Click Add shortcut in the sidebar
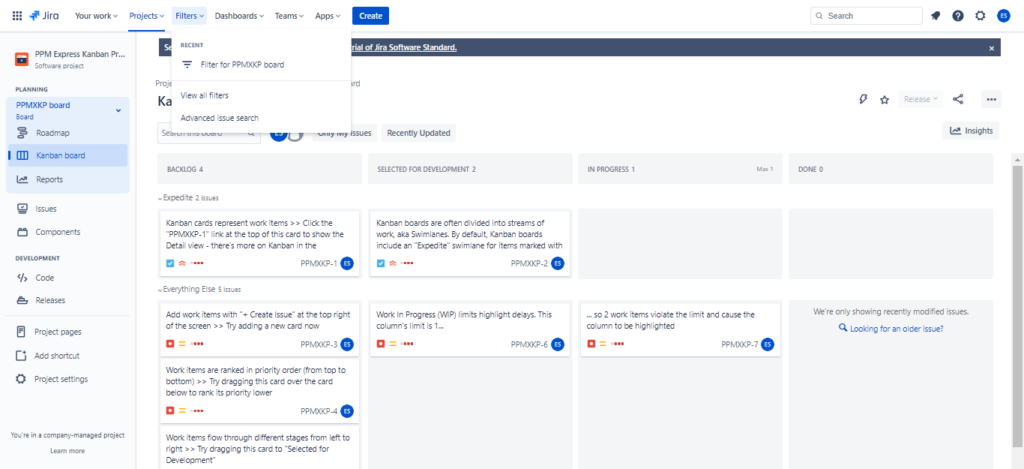Image resolution: width=1024 pixels, height=469 pixels. coord(68,356)
